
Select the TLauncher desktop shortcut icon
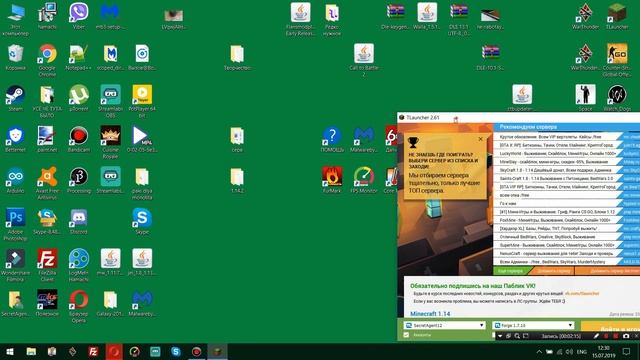pyautogui.click(x=617, y=16)
